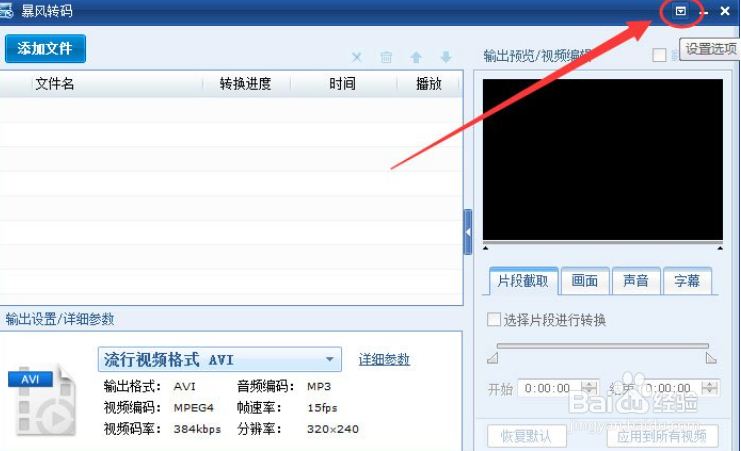Close the 暴风转码 window
Image resolution: width=741 pixels, height=451 pixels.
725,11
